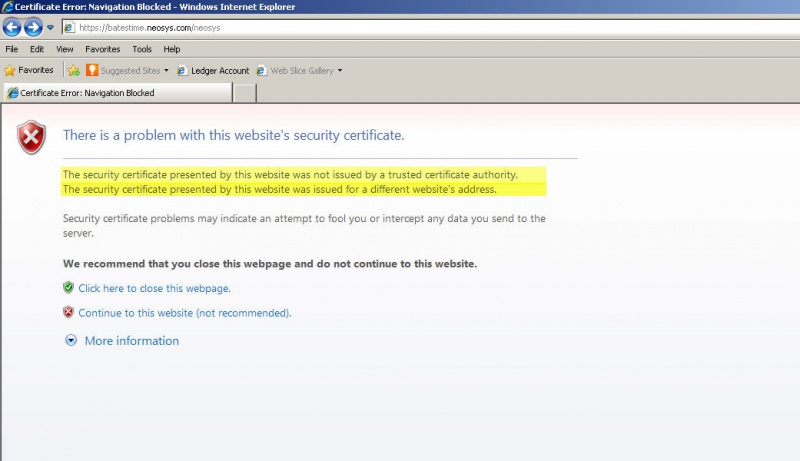The image size is (800, 461).
Task: Click the Add to Favorites Bar icon
Action: point(74,70)
